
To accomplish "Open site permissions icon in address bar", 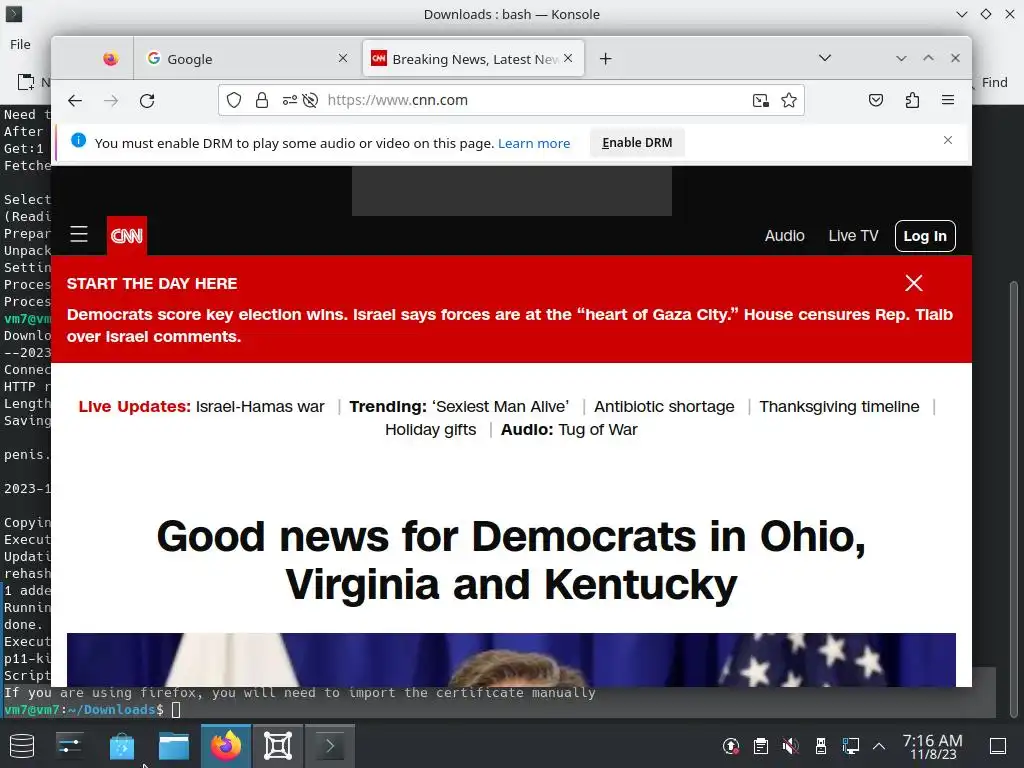I will click(289, 100).
